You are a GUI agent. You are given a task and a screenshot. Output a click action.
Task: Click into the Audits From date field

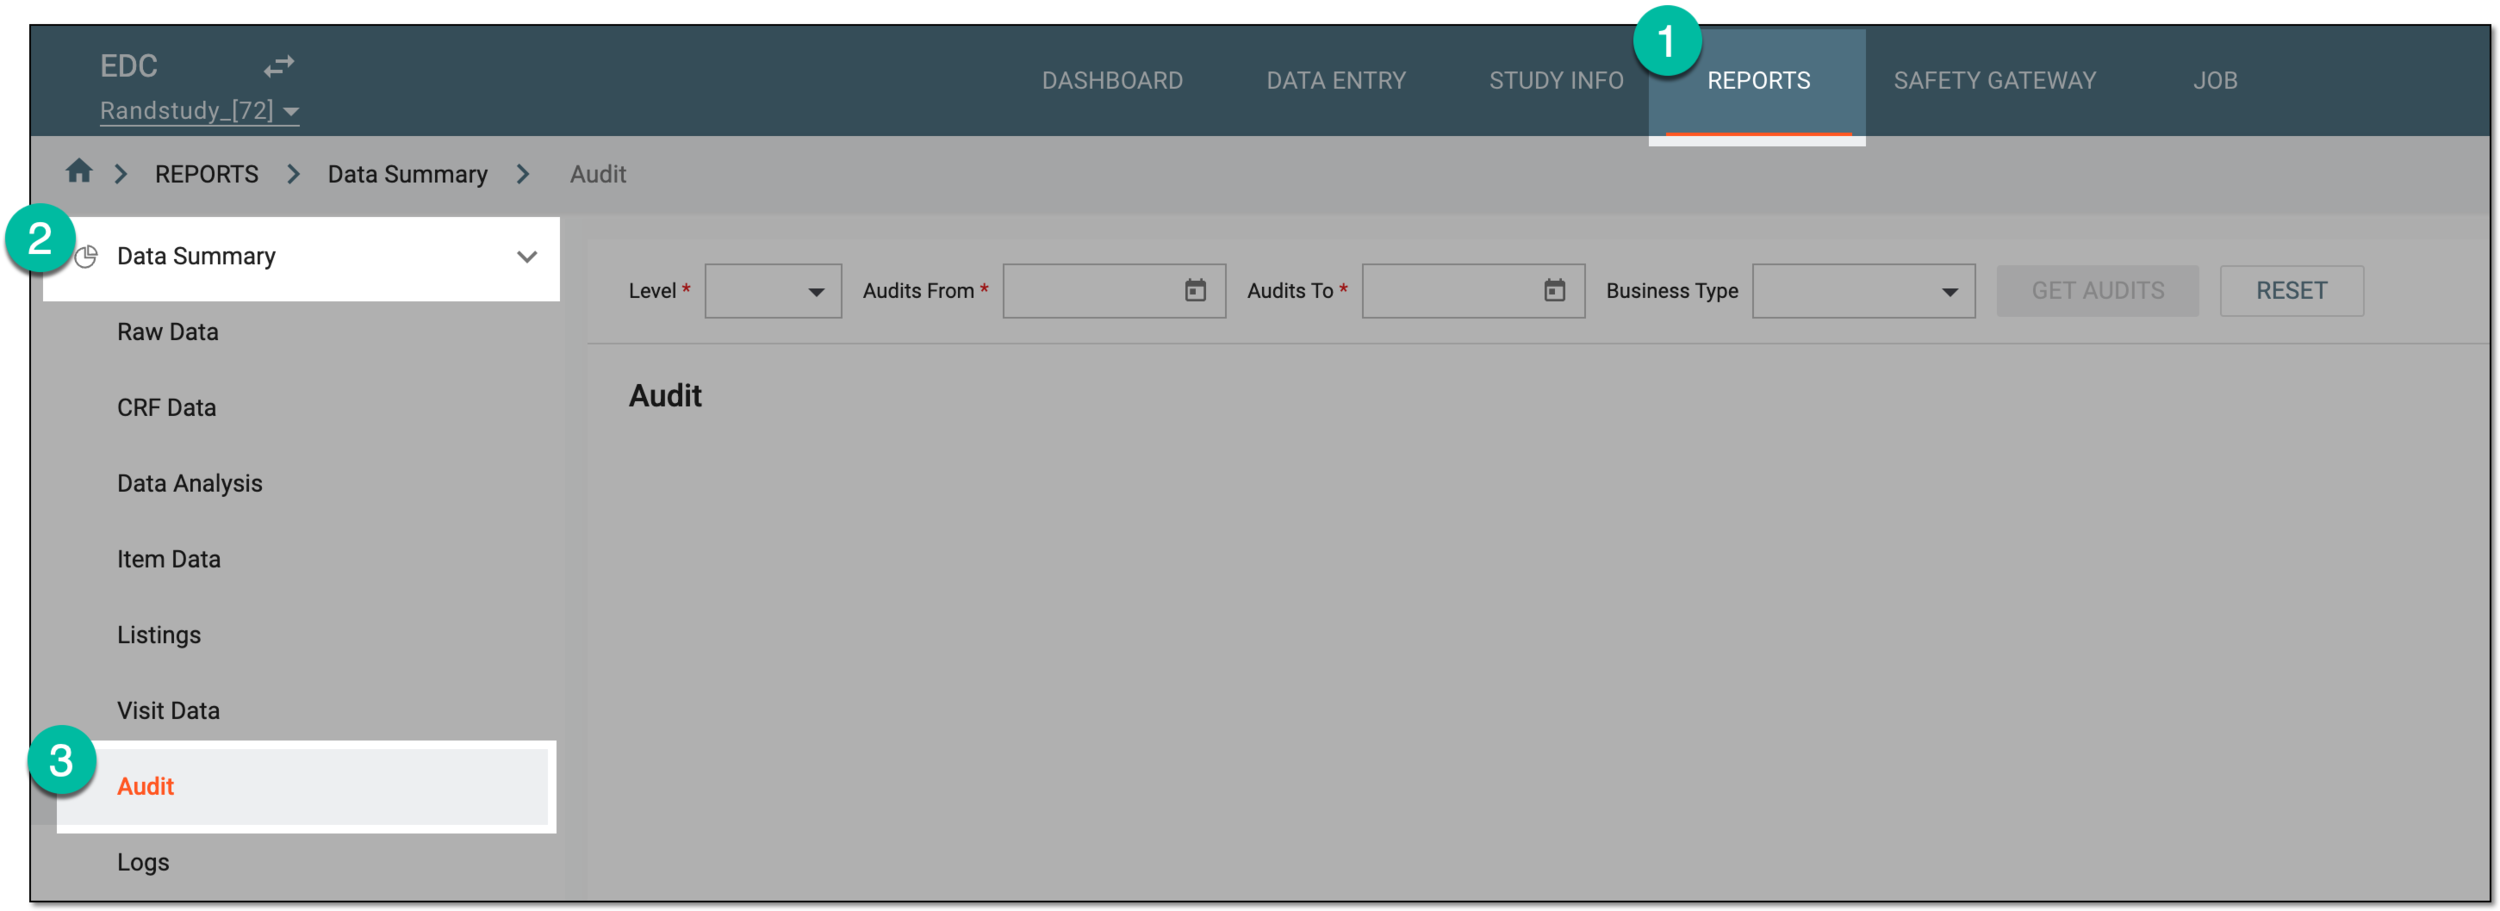1114,291
